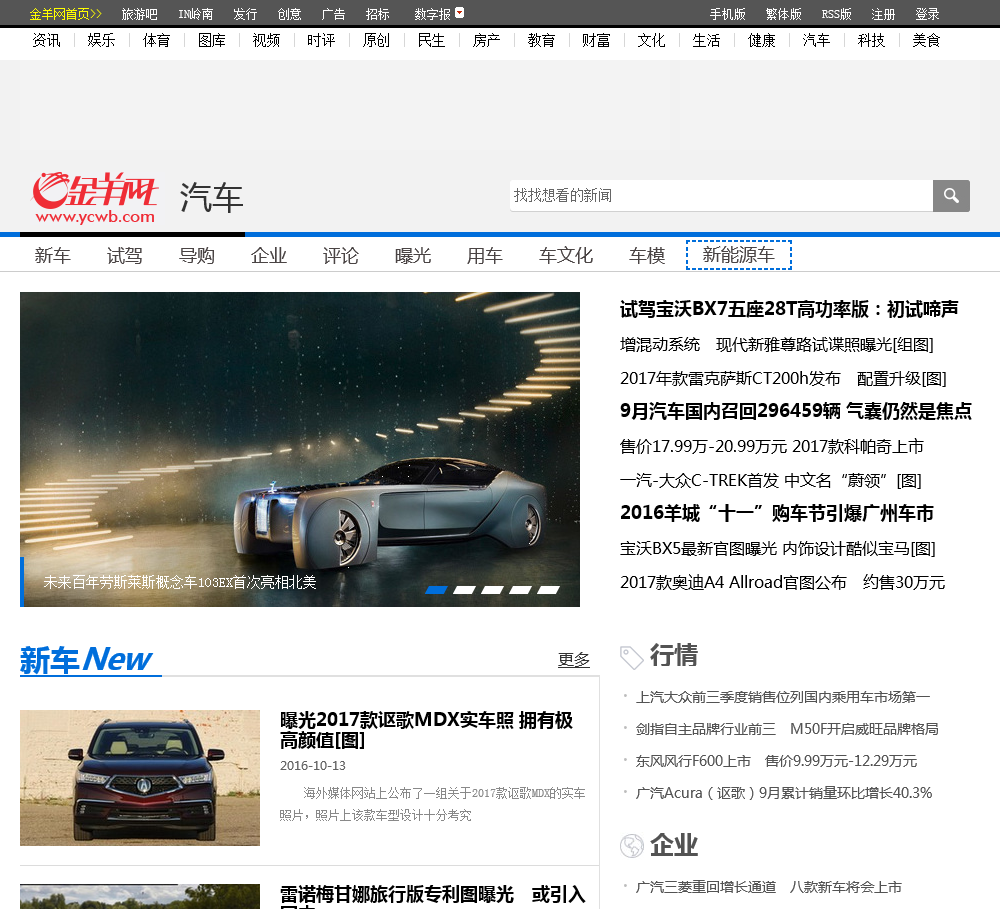
Task: Open the 数字报 dropdown arrow icon
Action: coord(459,13)
